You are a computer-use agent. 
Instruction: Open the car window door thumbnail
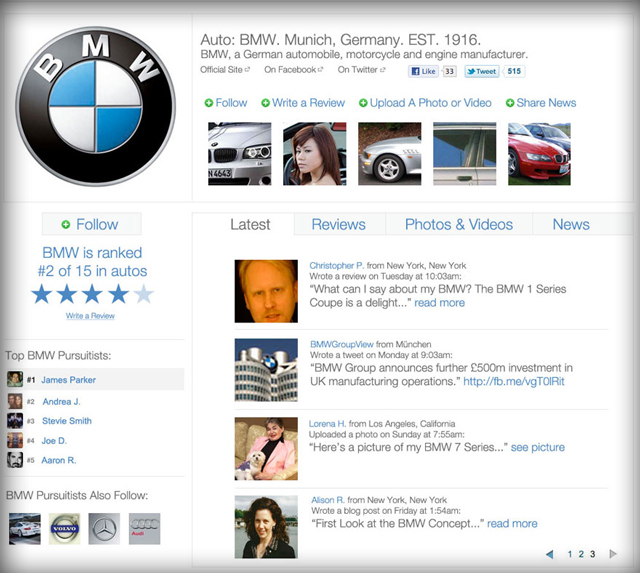click(464, 154)
